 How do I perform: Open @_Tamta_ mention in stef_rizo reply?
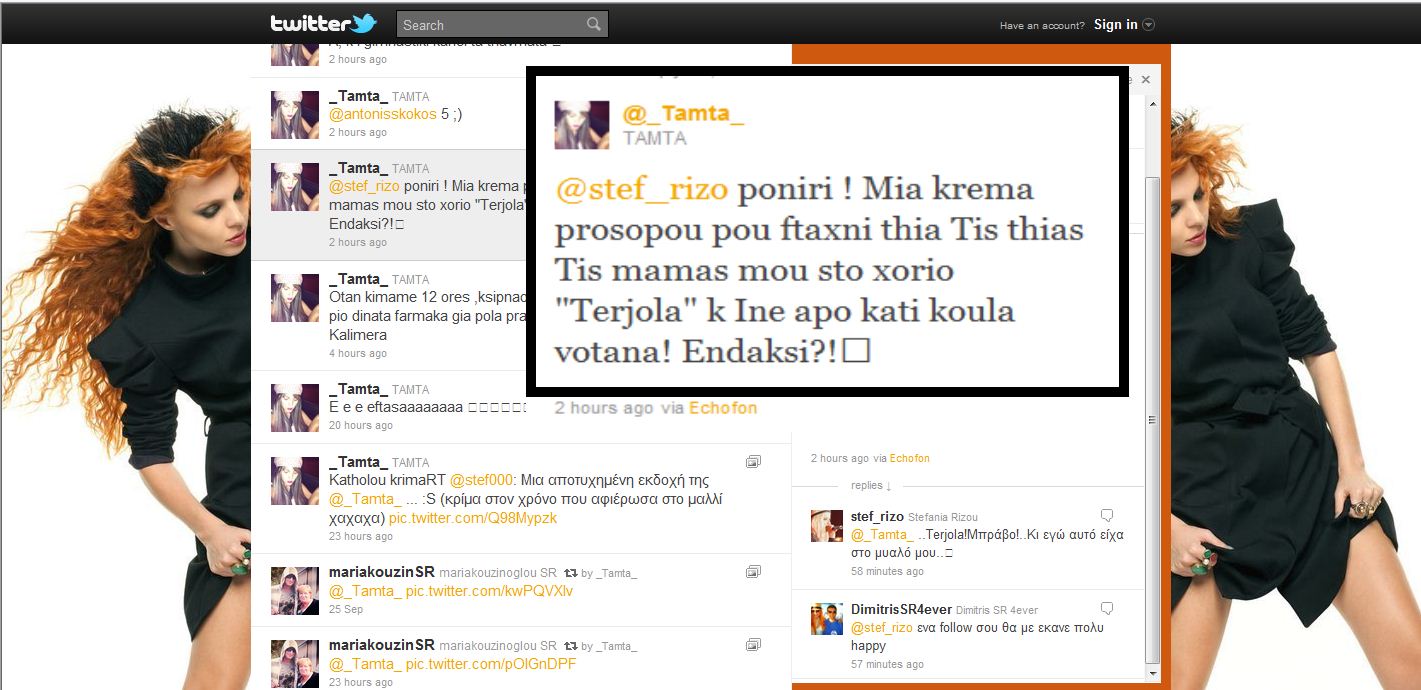point(882,535)
